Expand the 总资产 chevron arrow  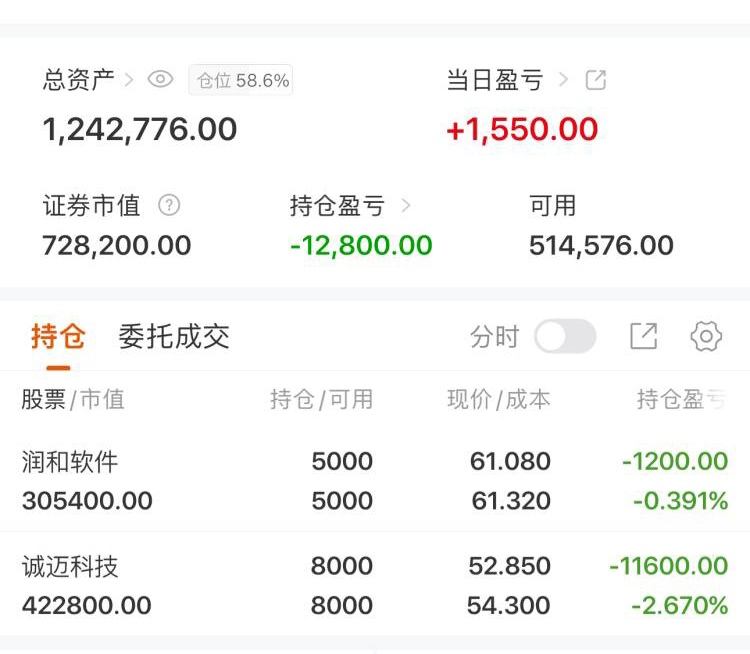click(x=130, y=80)
